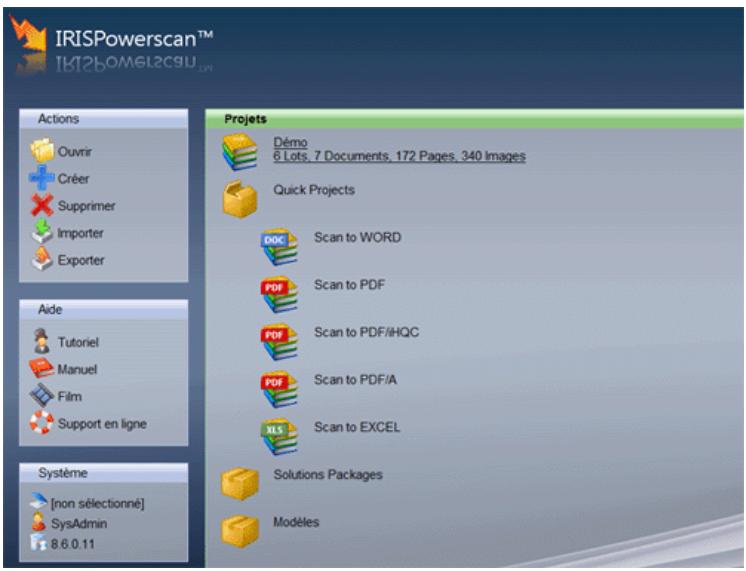This screenshot has width=746, height=571.
Task: Click the red X Supprimer icon
Action: click(x=42, y=205)
